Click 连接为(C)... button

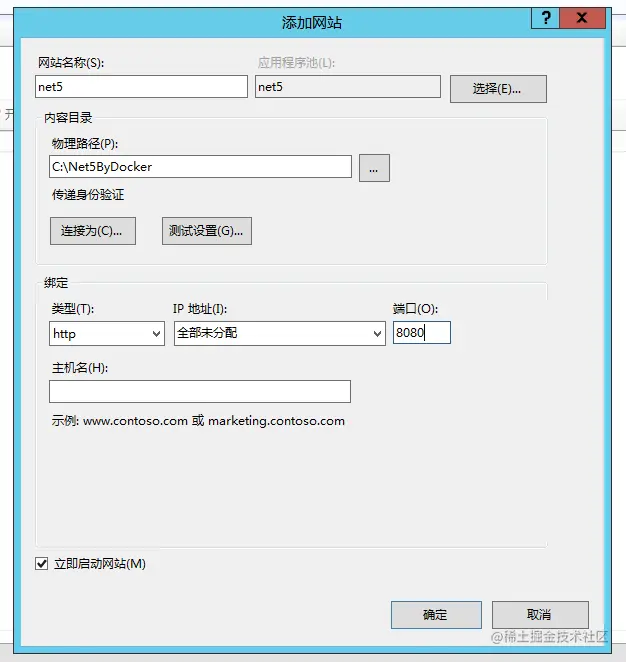[x=93, y=231]
